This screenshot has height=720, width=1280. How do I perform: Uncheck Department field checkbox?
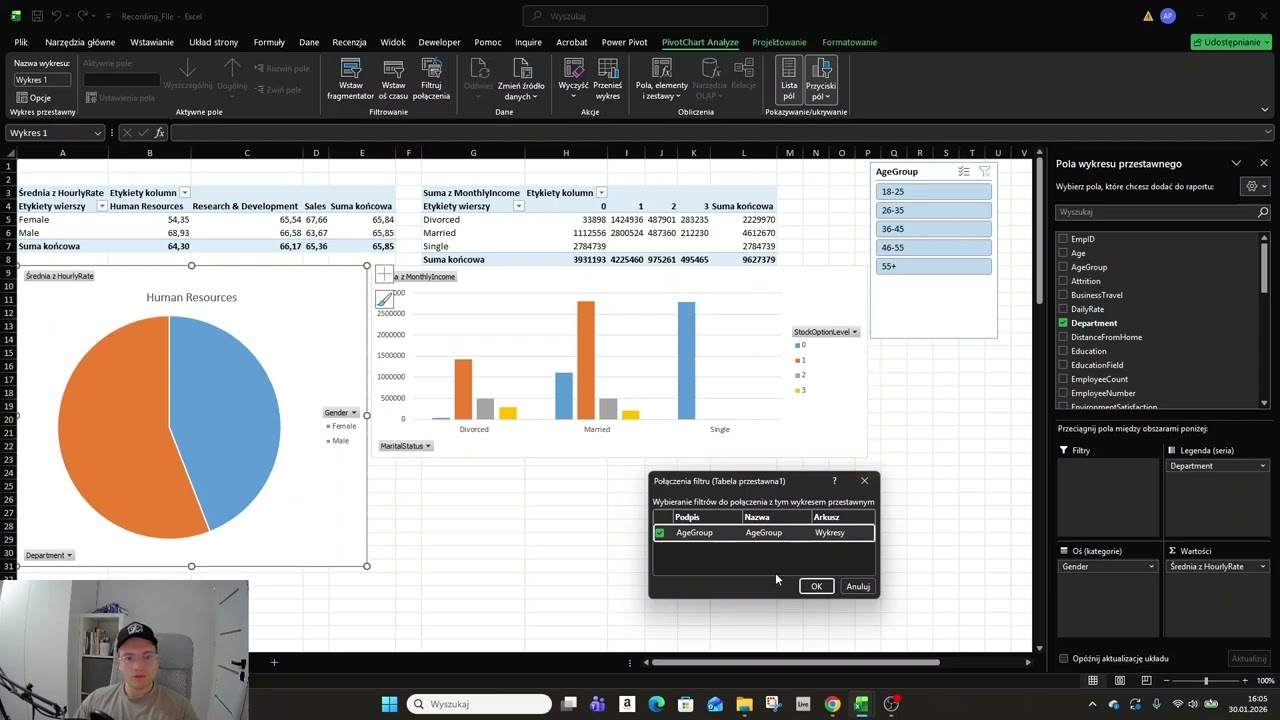click(x=1063, y=323)
